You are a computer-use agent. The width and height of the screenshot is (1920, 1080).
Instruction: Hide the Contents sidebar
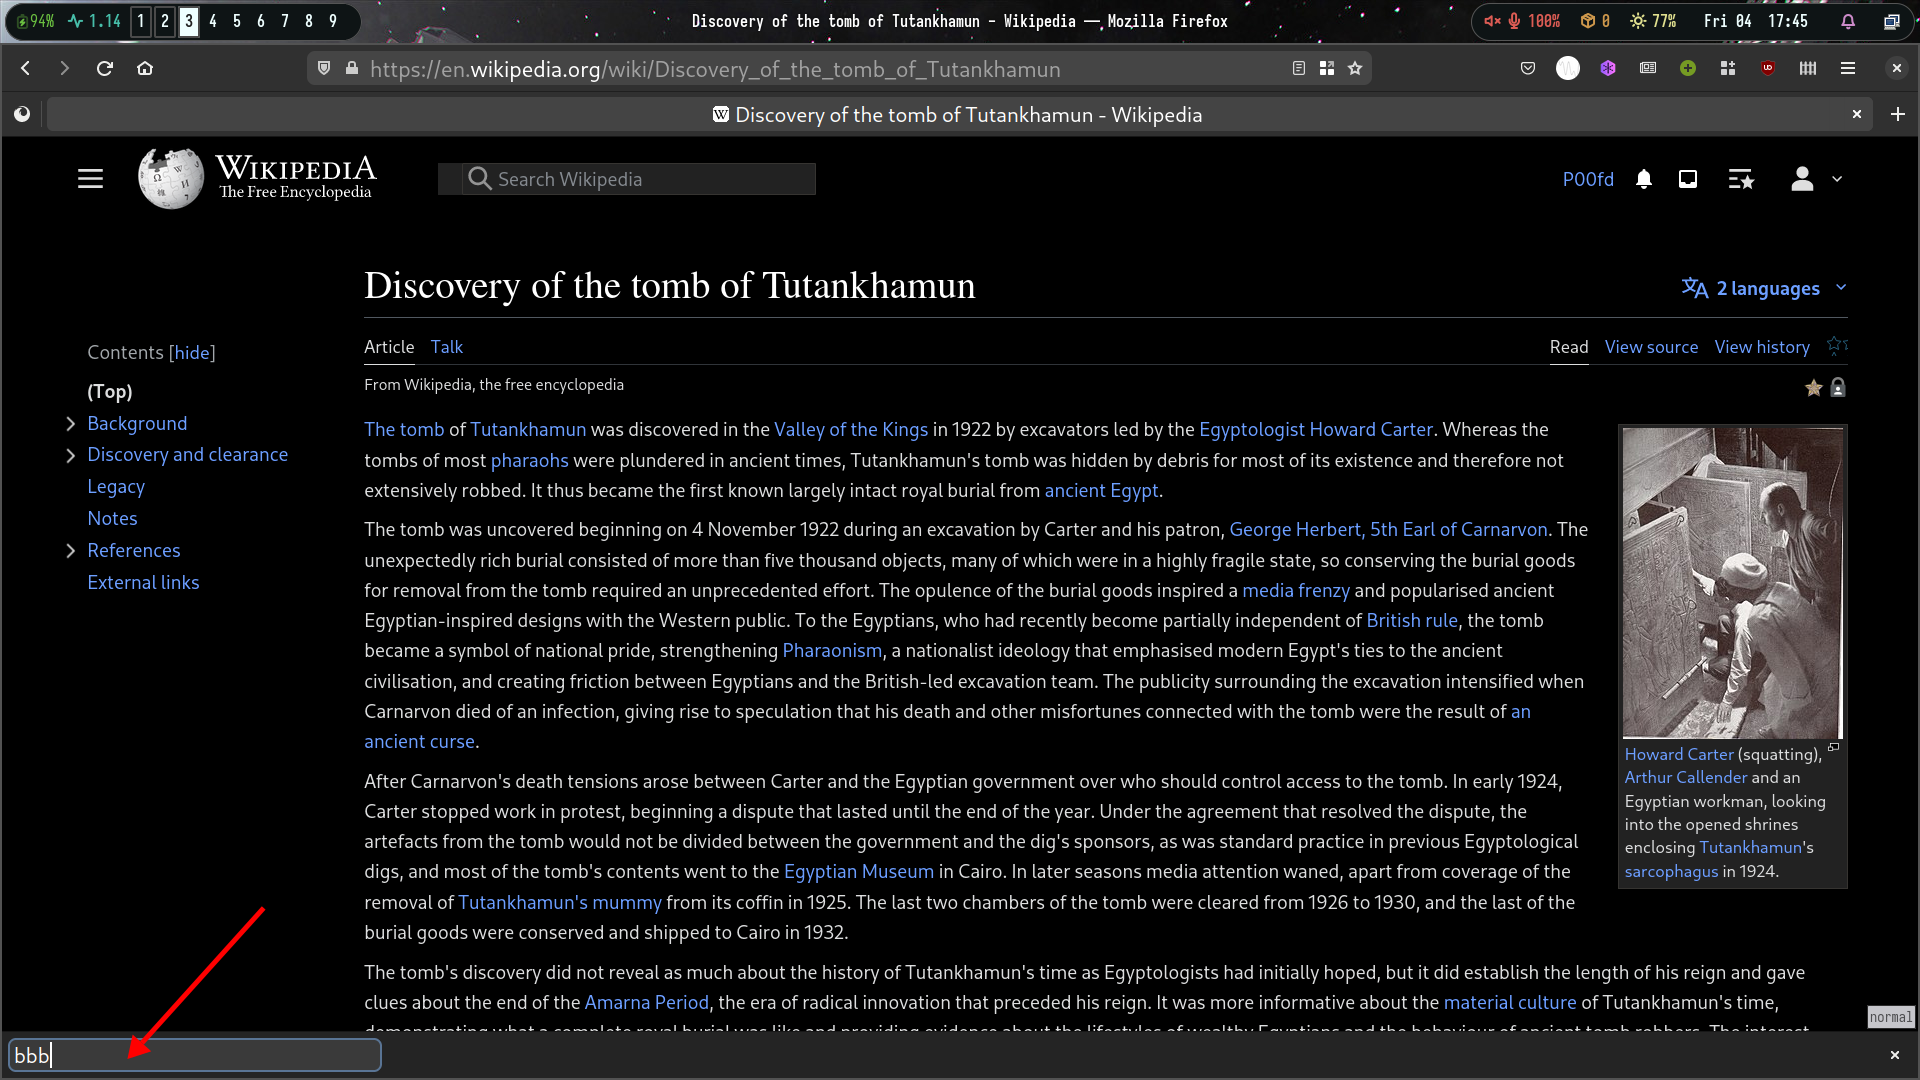coord(192,352)
